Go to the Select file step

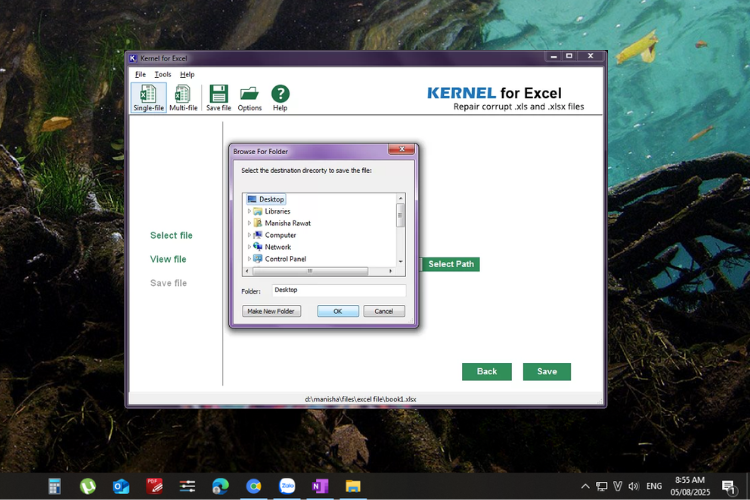[x=171, y=235]
